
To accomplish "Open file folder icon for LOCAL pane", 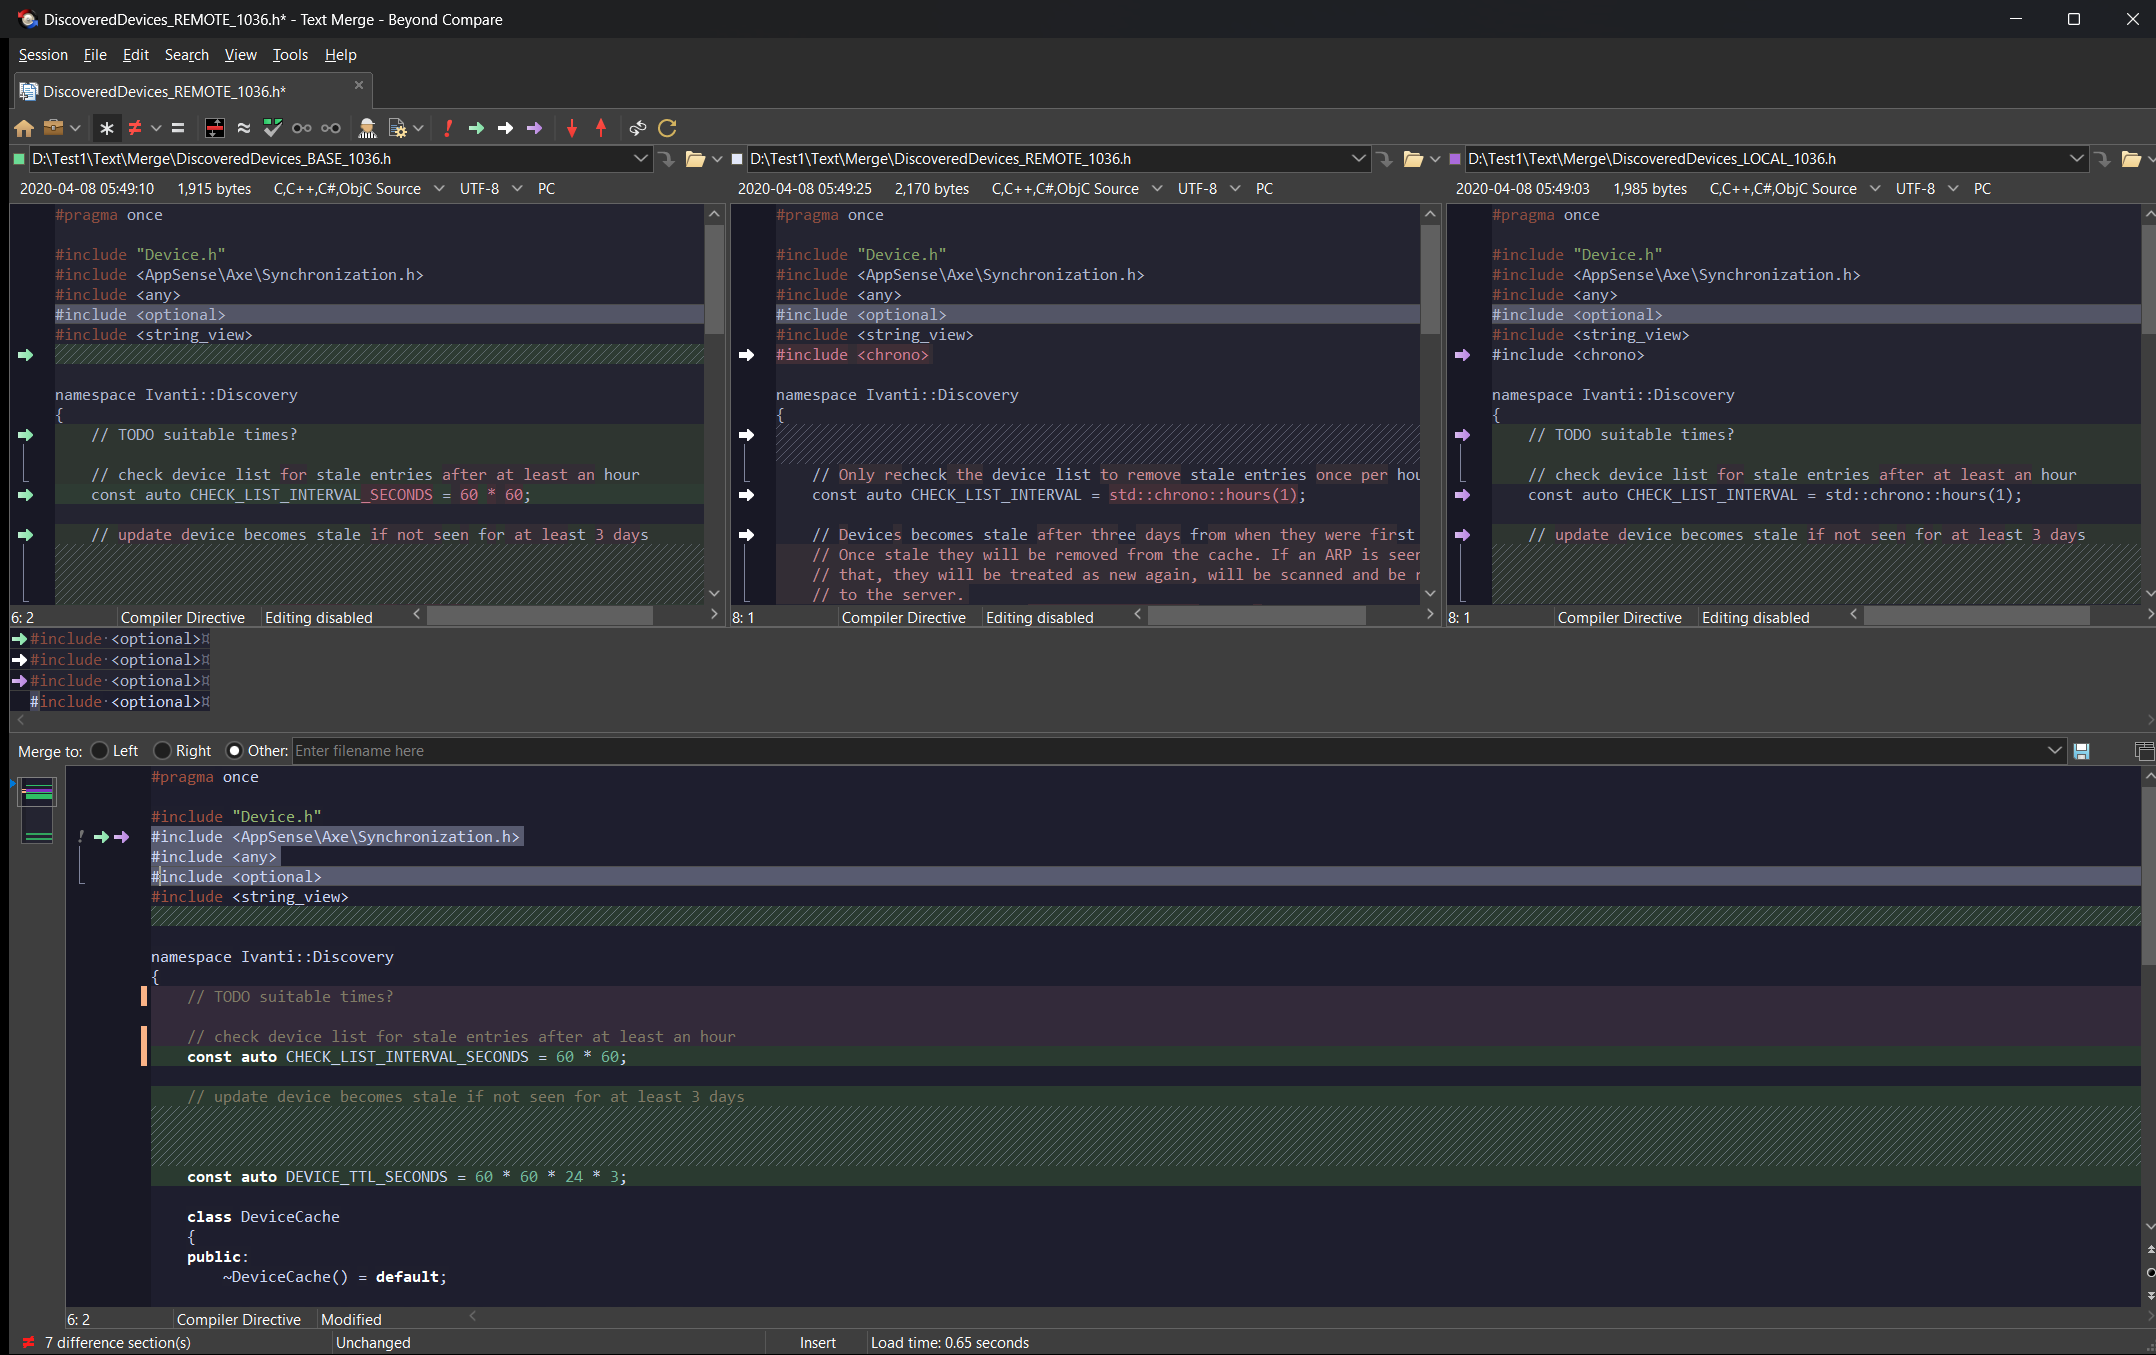I will pyautogui.click(x=2131, y=159).
